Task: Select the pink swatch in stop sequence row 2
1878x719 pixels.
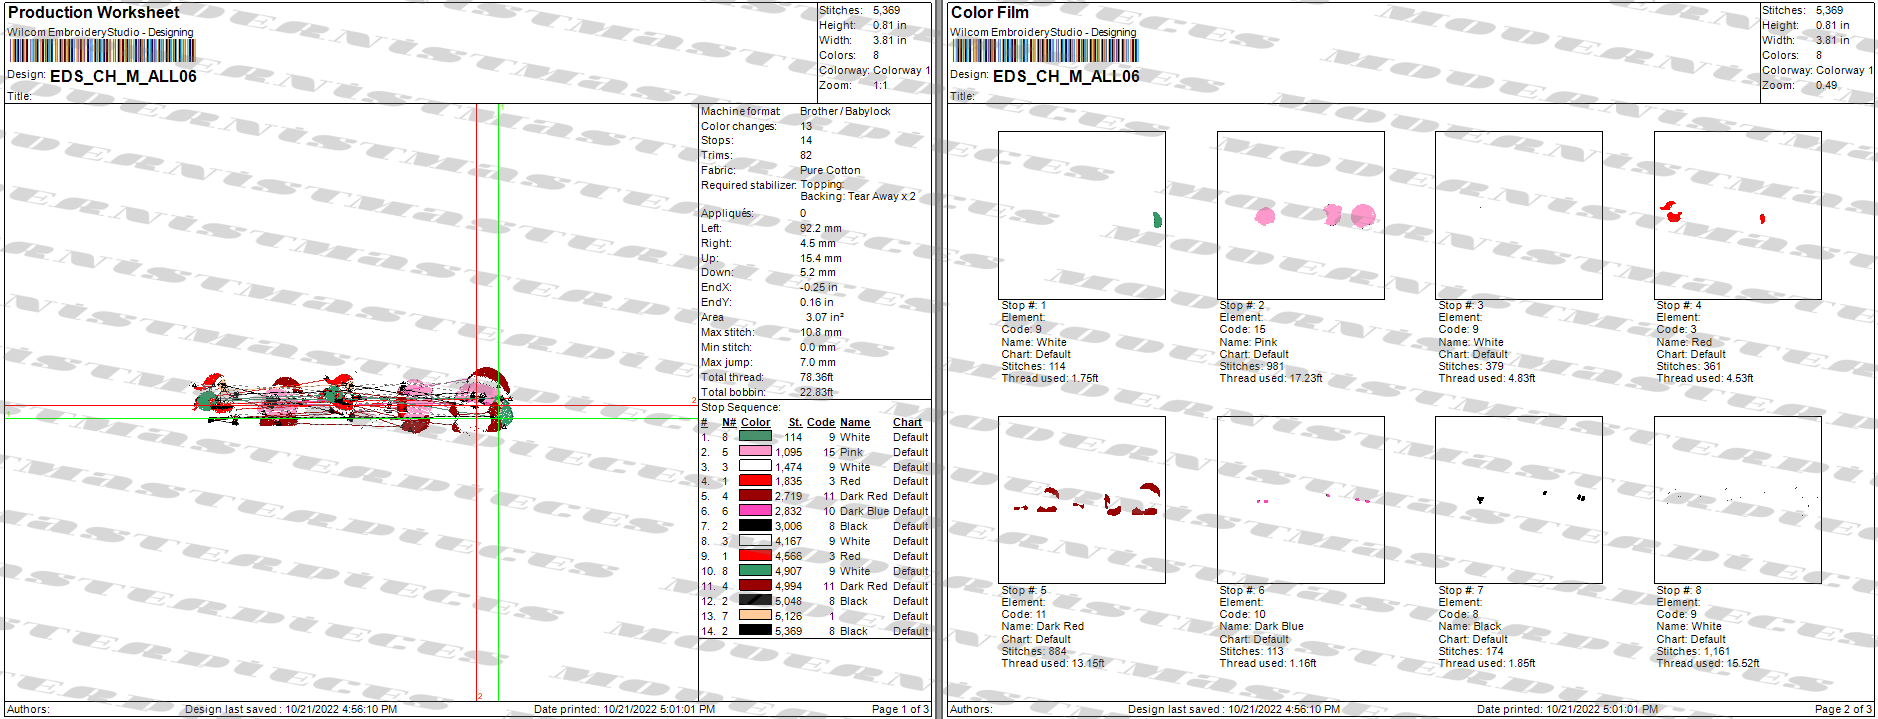Action: pos(755,452)
